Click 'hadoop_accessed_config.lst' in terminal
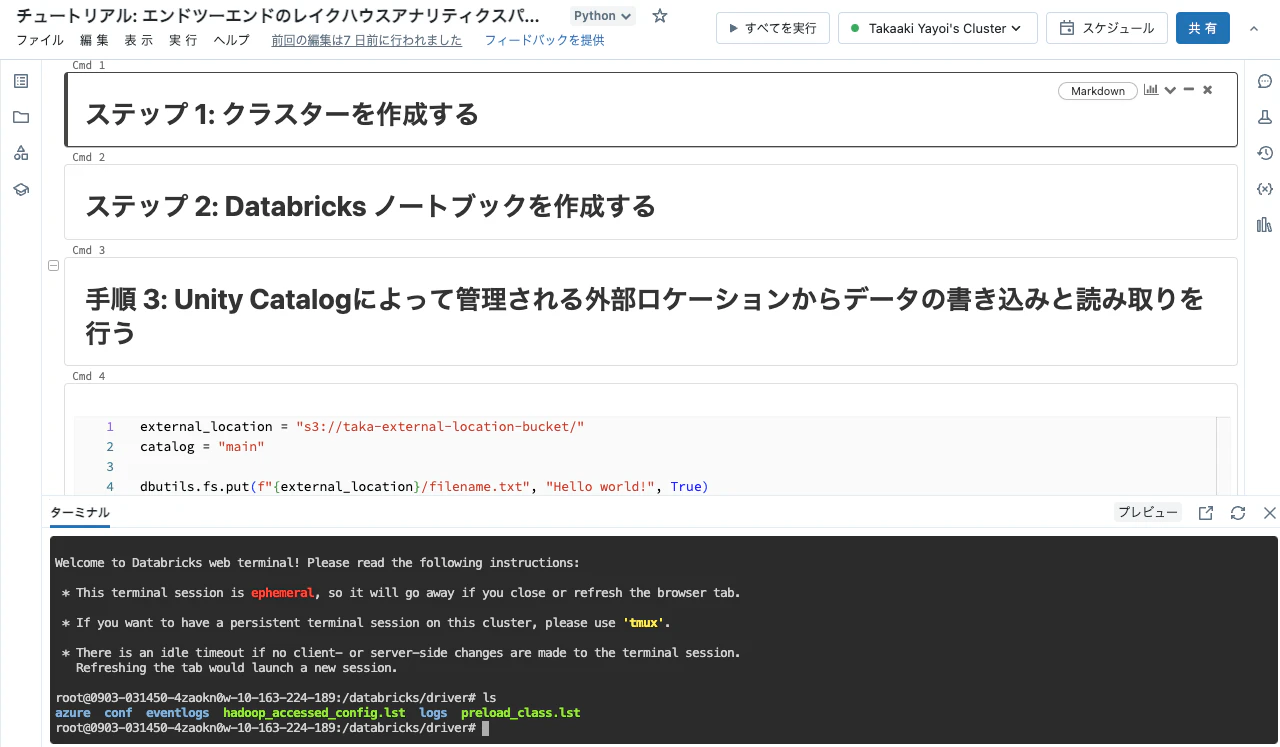 tap(314, 713)
